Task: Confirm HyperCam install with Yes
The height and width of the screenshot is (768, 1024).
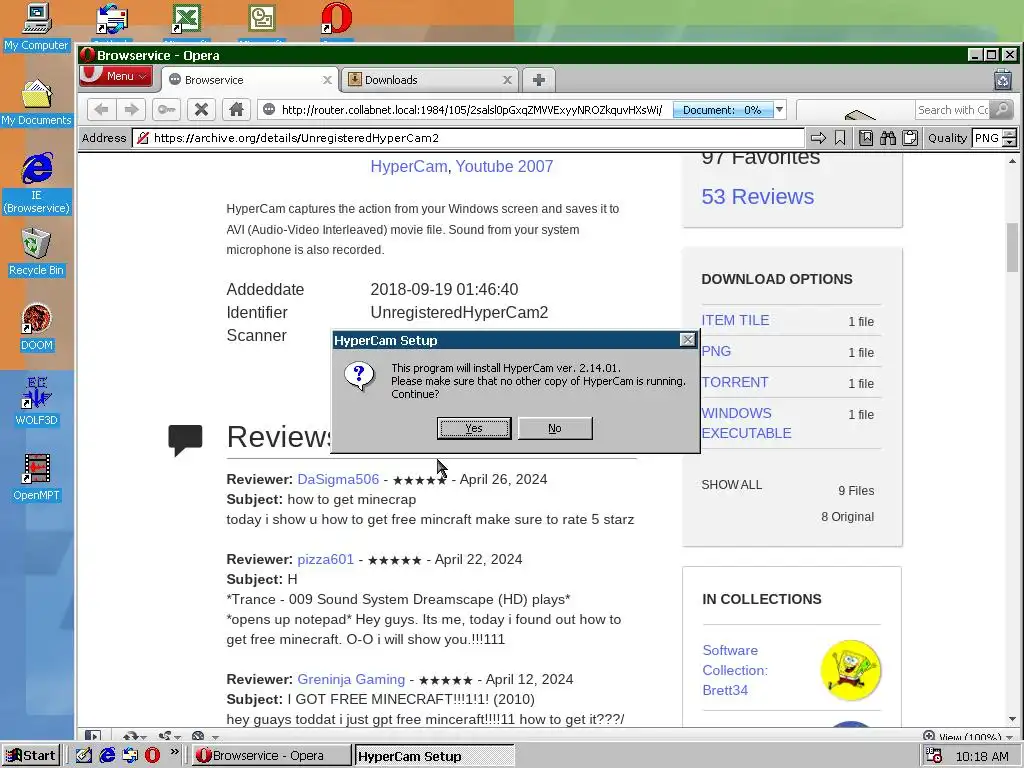Action: coord(474,428)
